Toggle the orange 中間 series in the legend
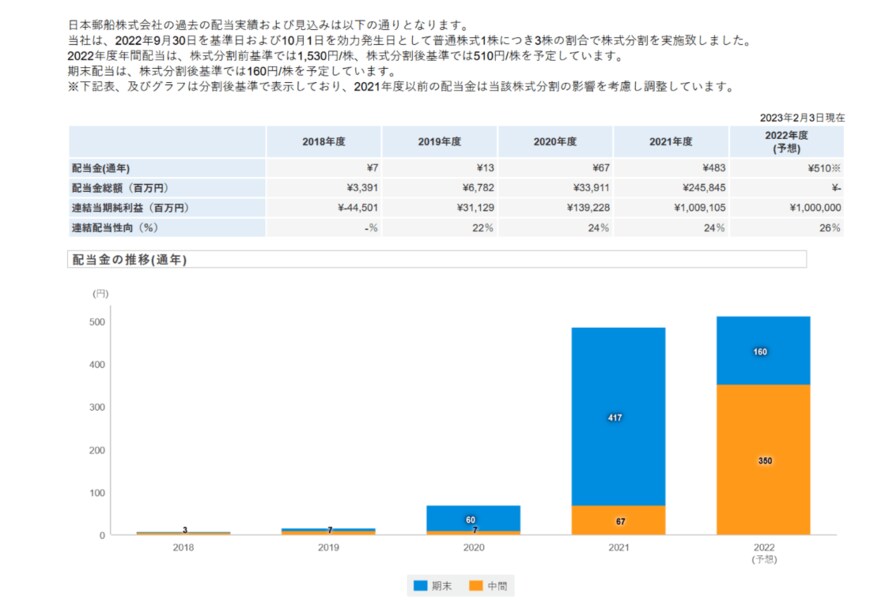The width and height of the screenshot is (870, 601). (x=496, y=585)
